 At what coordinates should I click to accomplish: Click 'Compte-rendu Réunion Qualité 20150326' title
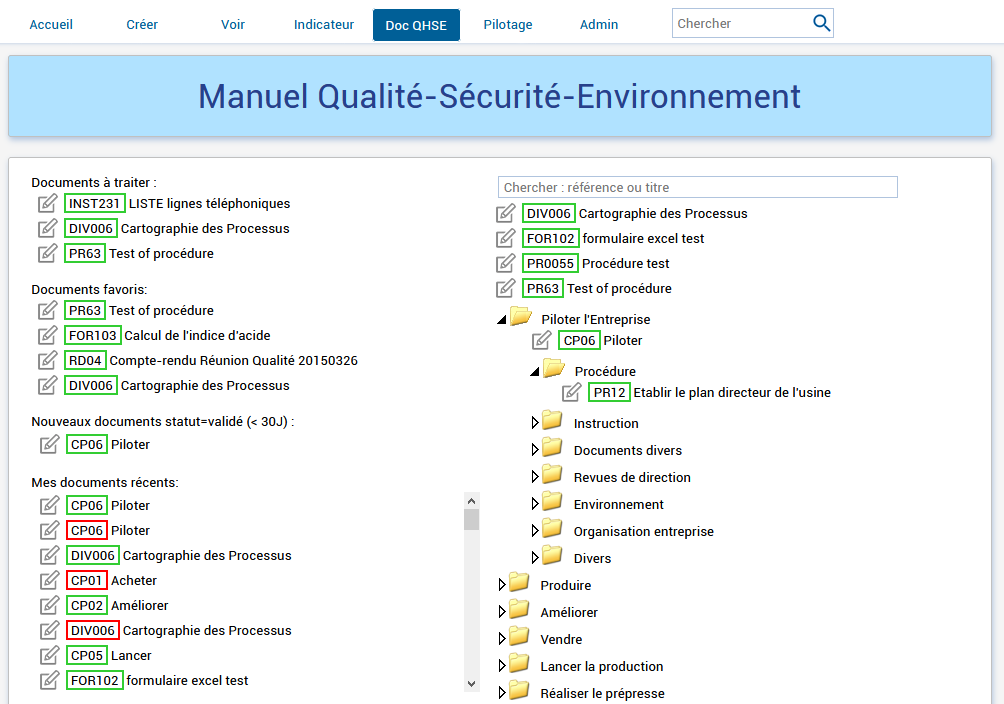pos(234,360)
